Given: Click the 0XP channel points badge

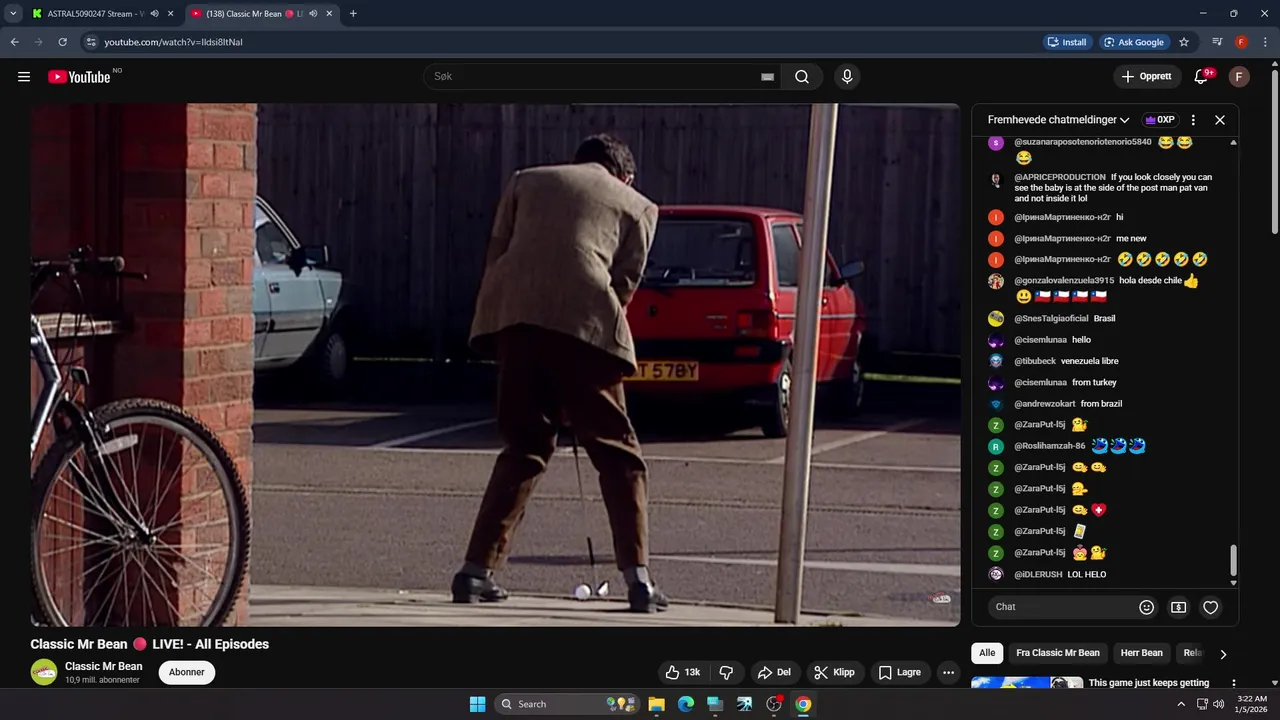Looking at the screenshot, I should 1160,120.
